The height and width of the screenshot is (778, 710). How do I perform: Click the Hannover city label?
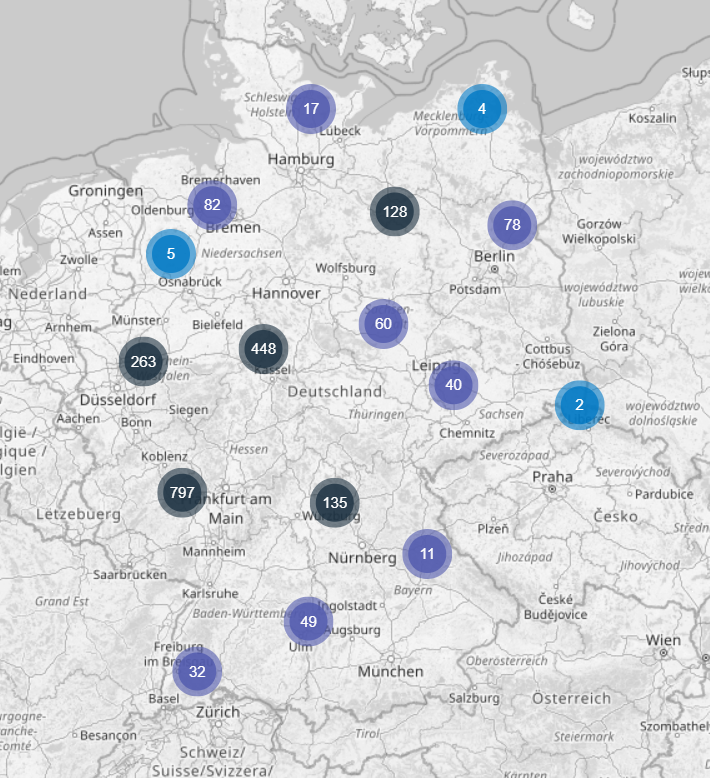tap(286, 293)
